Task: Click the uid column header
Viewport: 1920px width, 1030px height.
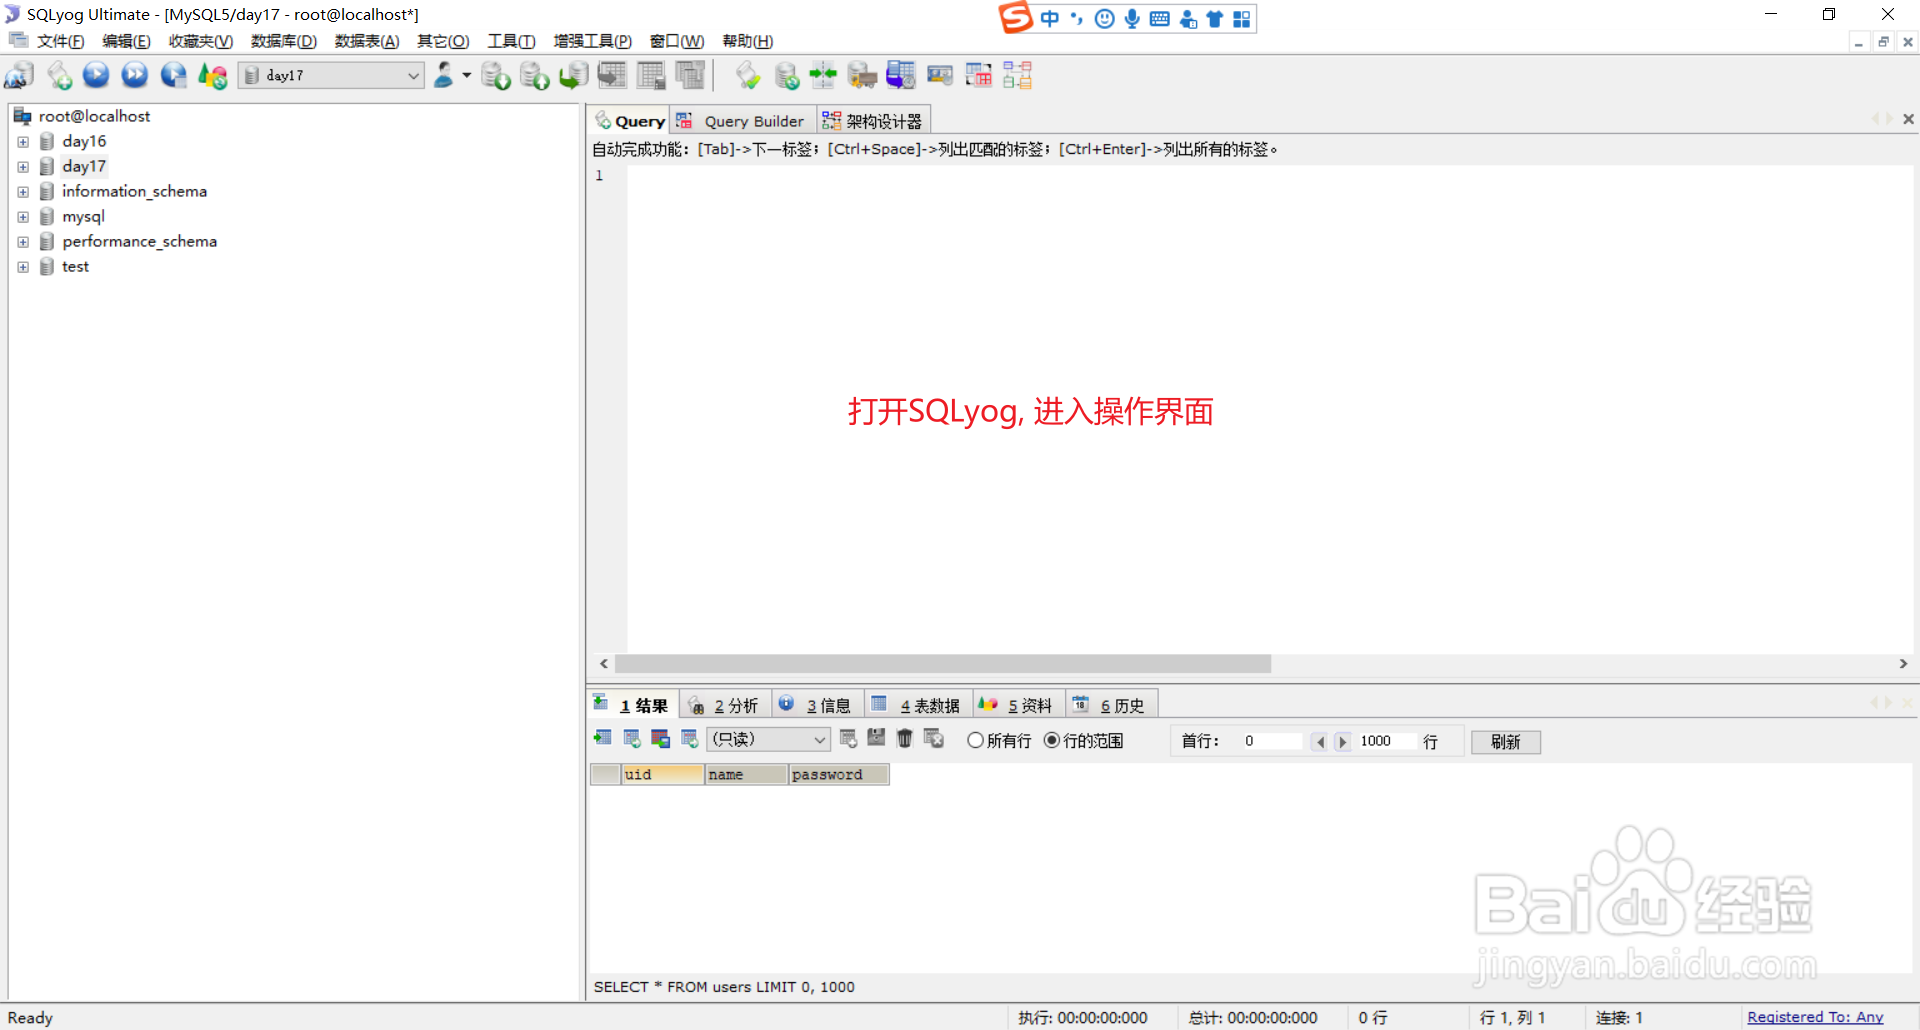Action: pyautogui.click(x=663, y=774)
